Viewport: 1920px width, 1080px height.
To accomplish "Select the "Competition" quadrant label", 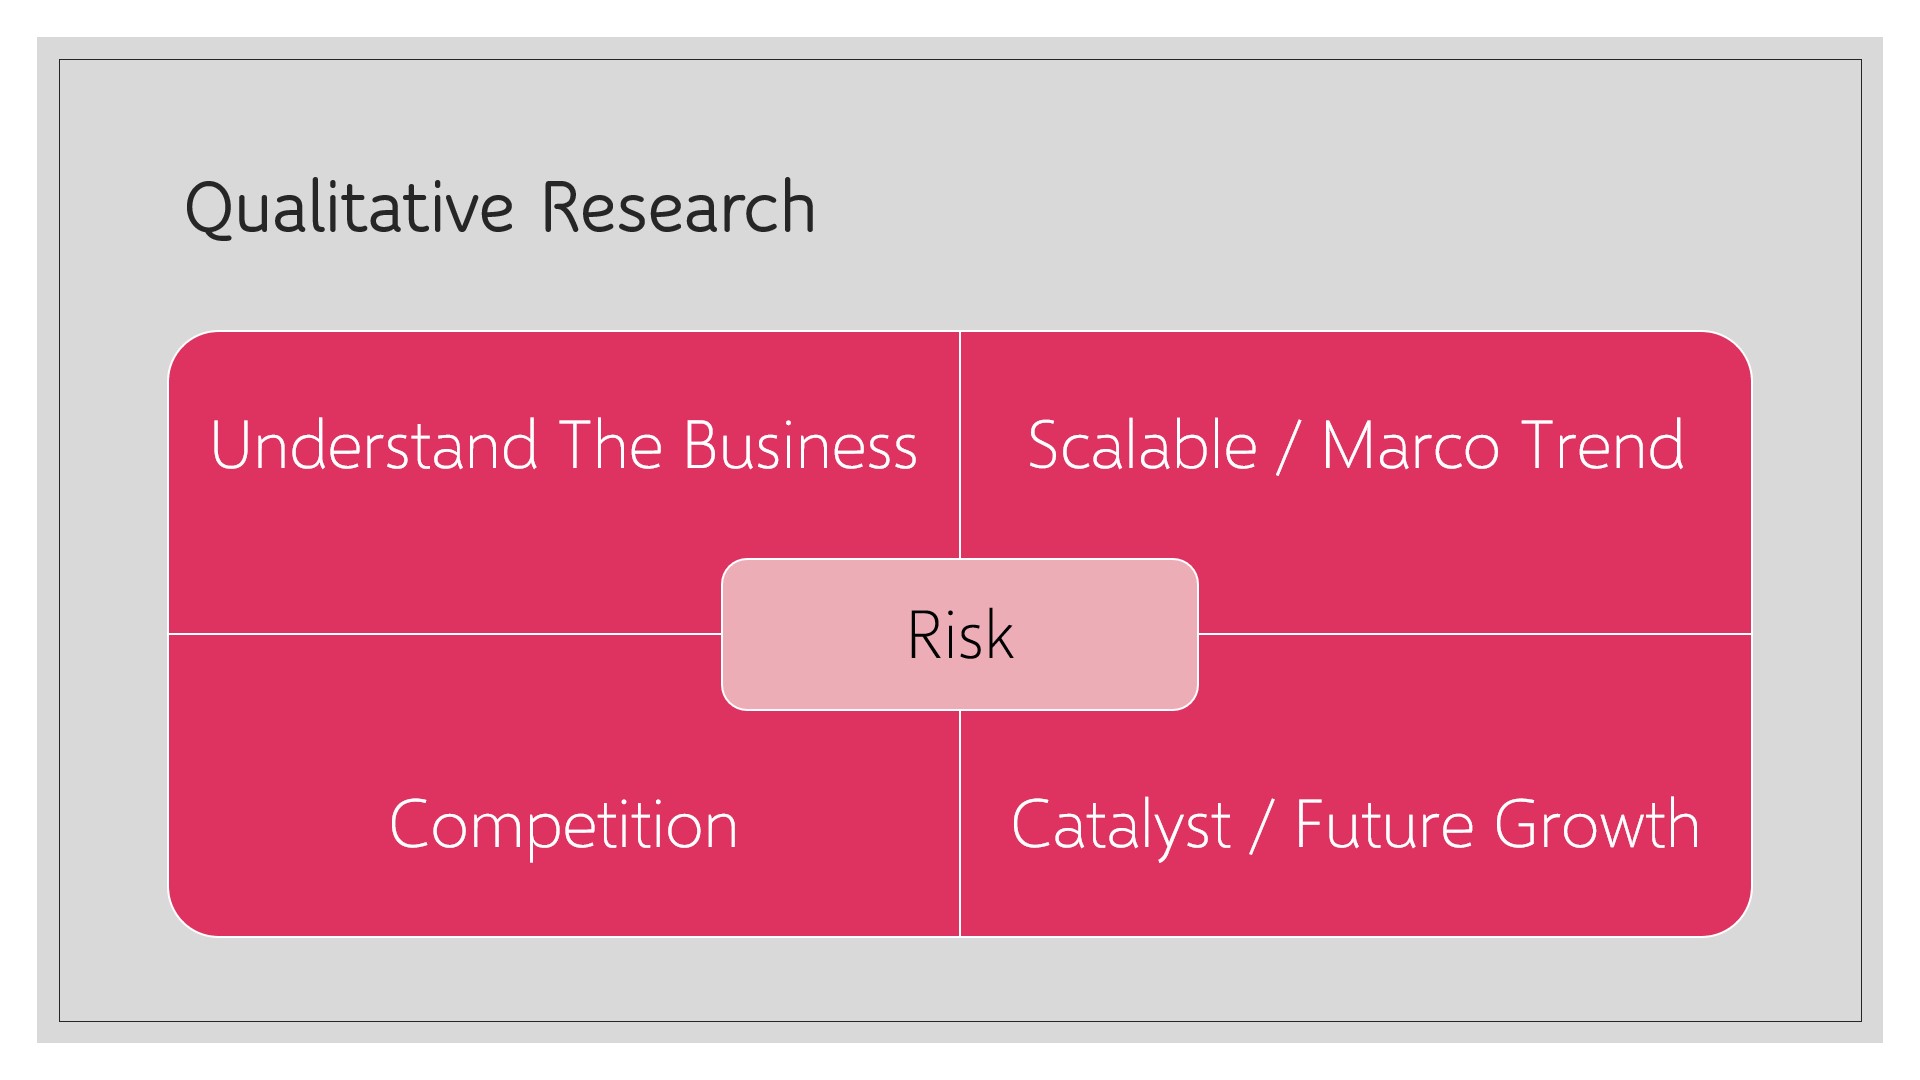I will point(563,826).
